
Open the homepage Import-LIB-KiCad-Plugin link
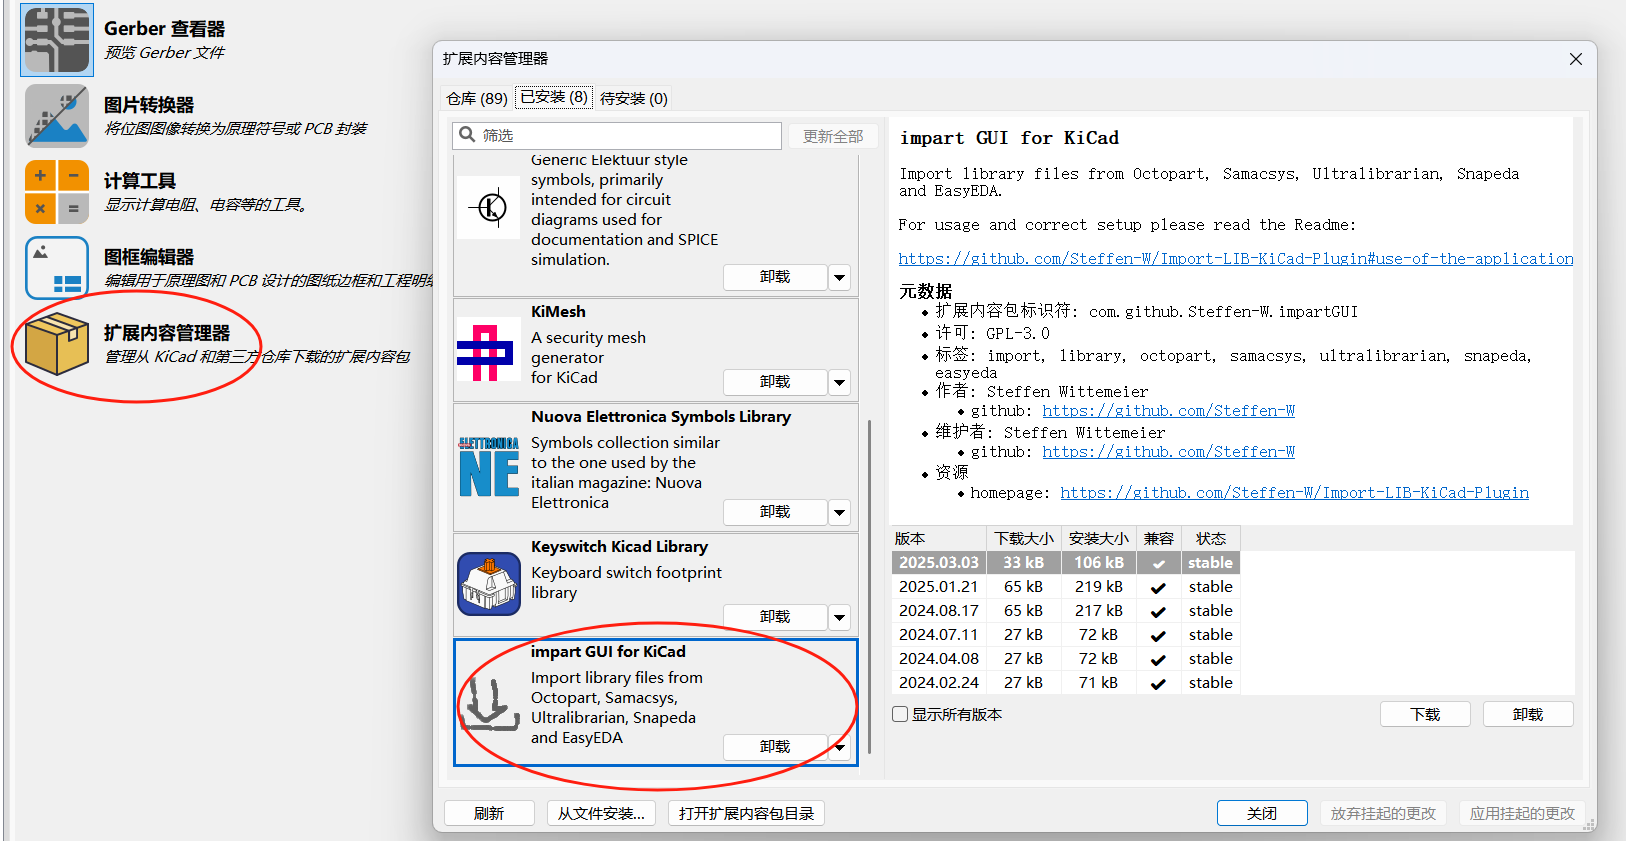[x=1294, y=493]
